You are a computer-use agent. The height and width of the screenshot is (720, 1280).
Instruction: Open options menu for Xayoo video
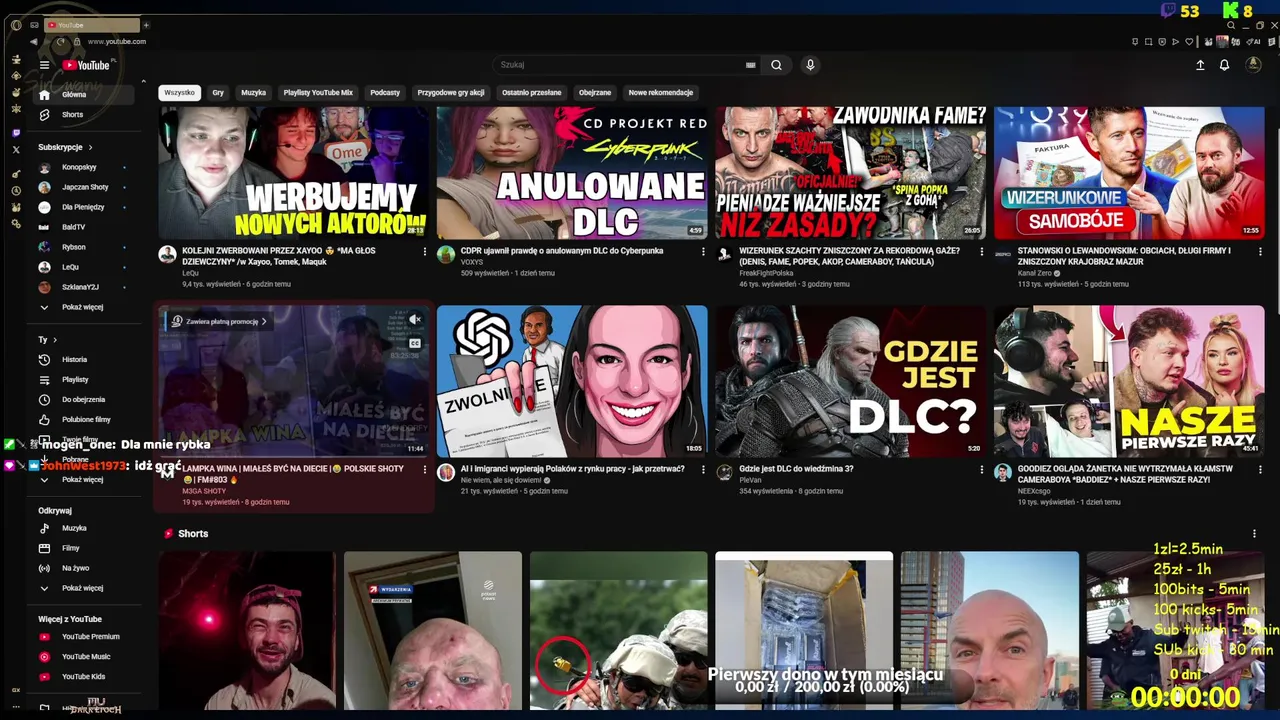tap(424, 252)
